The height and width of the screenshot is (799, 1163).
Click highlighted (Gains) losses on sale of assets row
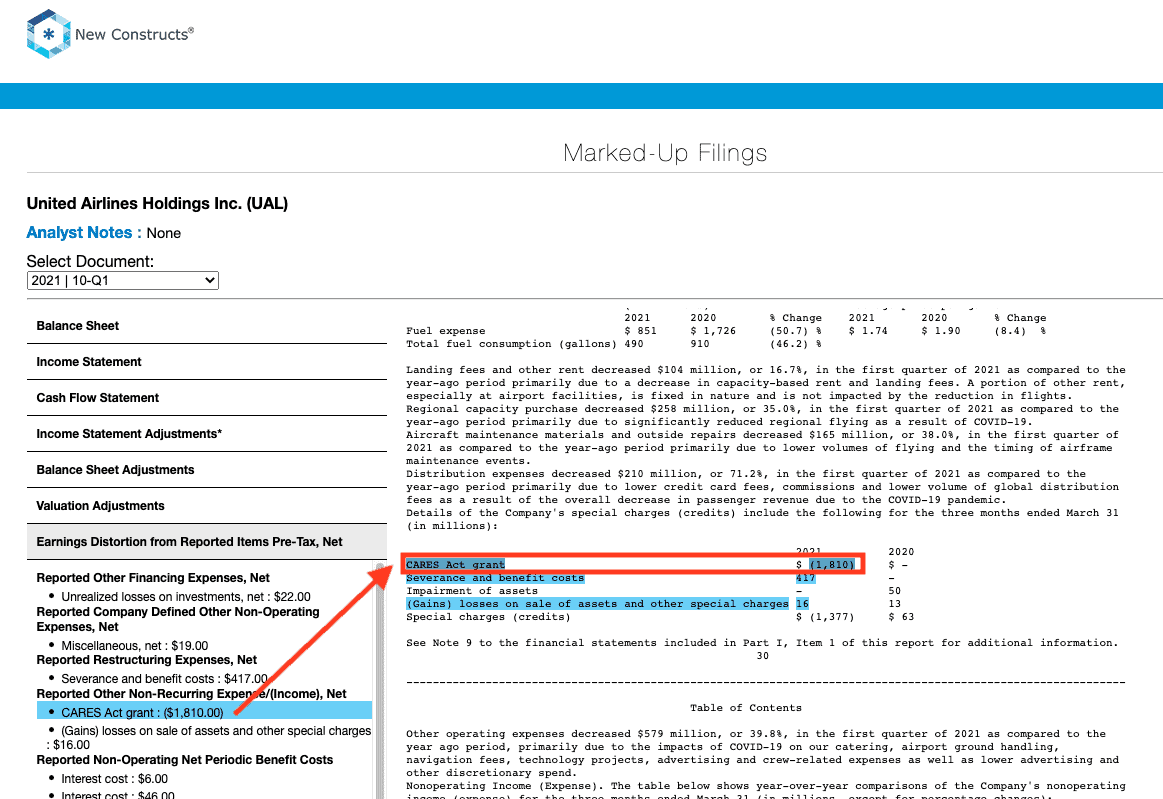(607, 604)
